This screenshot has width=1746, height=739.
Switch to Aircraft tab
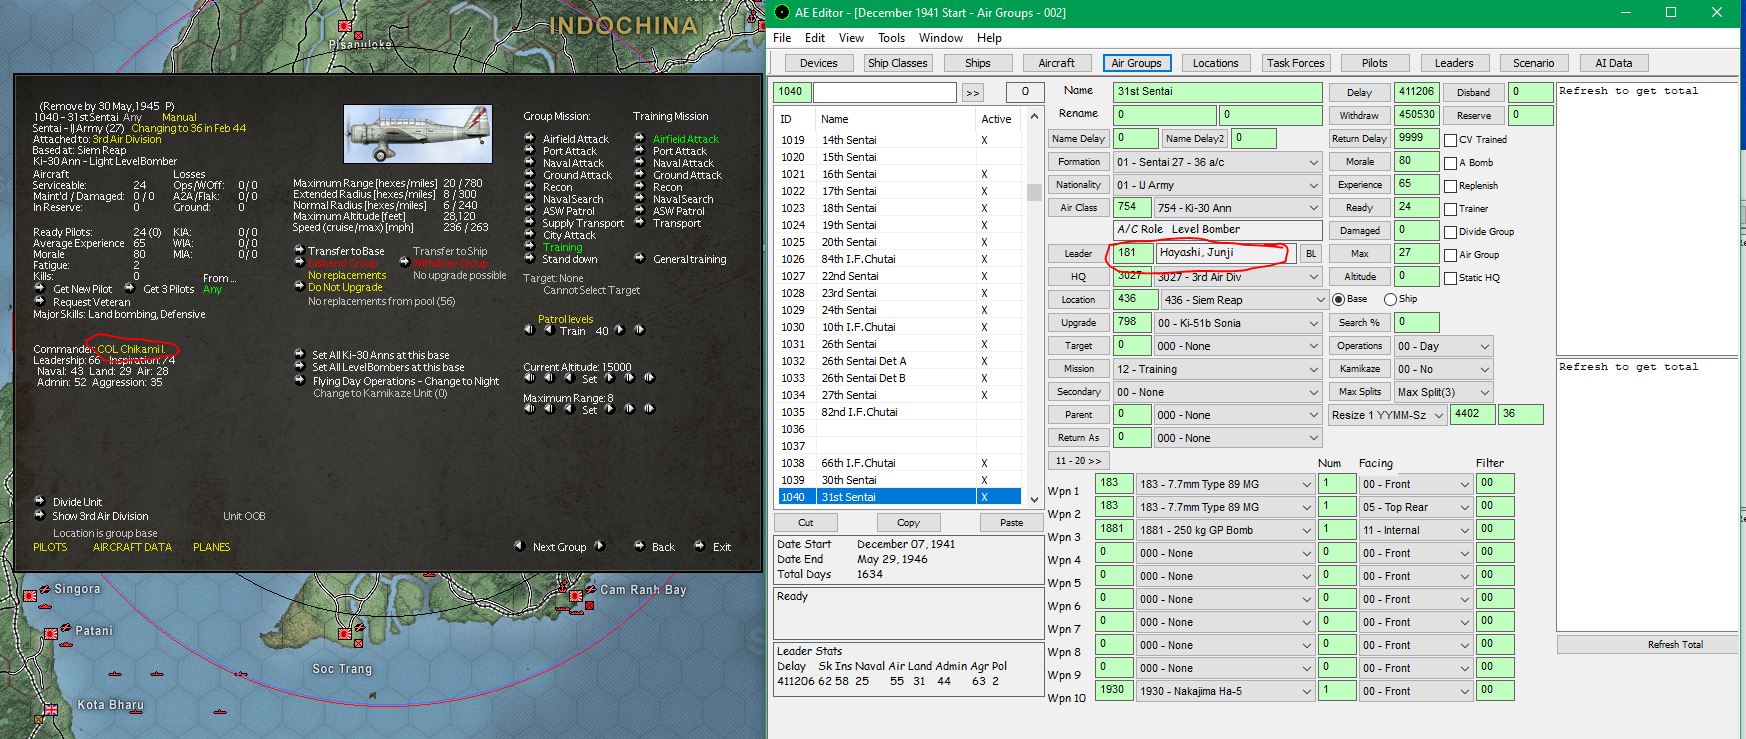[1056, 63]
